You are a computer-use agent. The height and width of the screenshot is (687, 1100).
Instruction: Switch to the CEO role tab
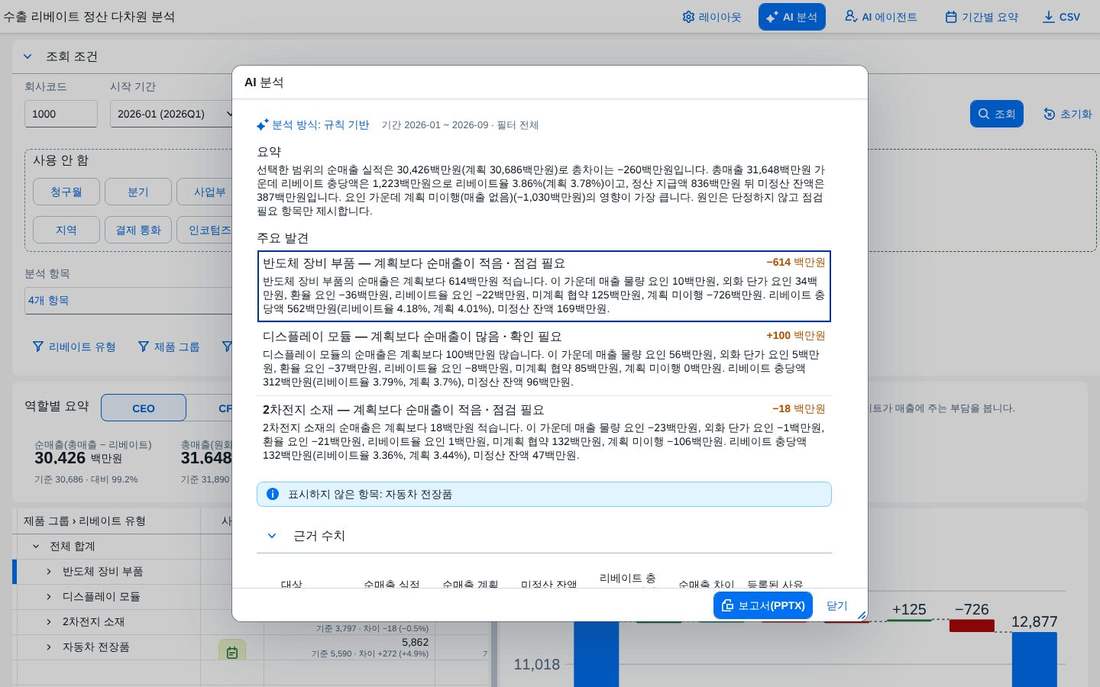(x=143, y=408)
